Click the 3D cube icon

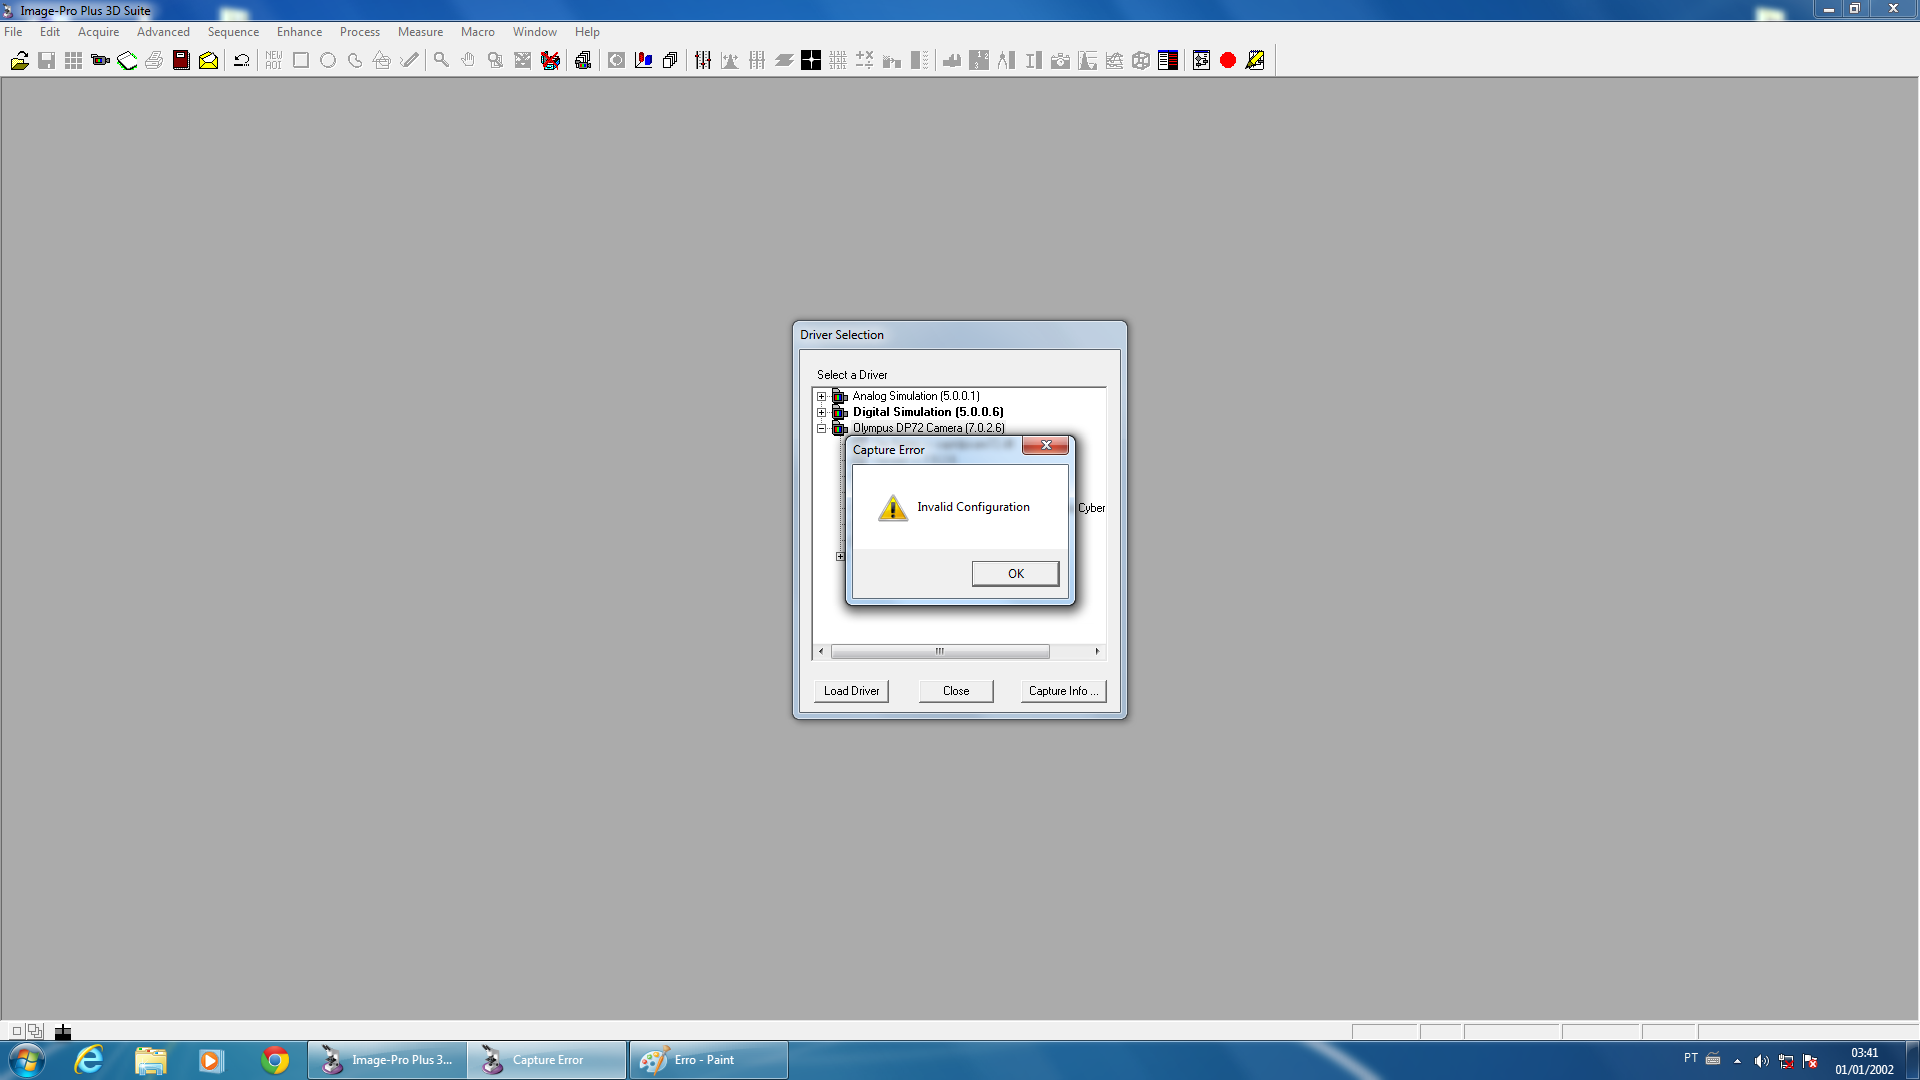(x=1141, y=61)
